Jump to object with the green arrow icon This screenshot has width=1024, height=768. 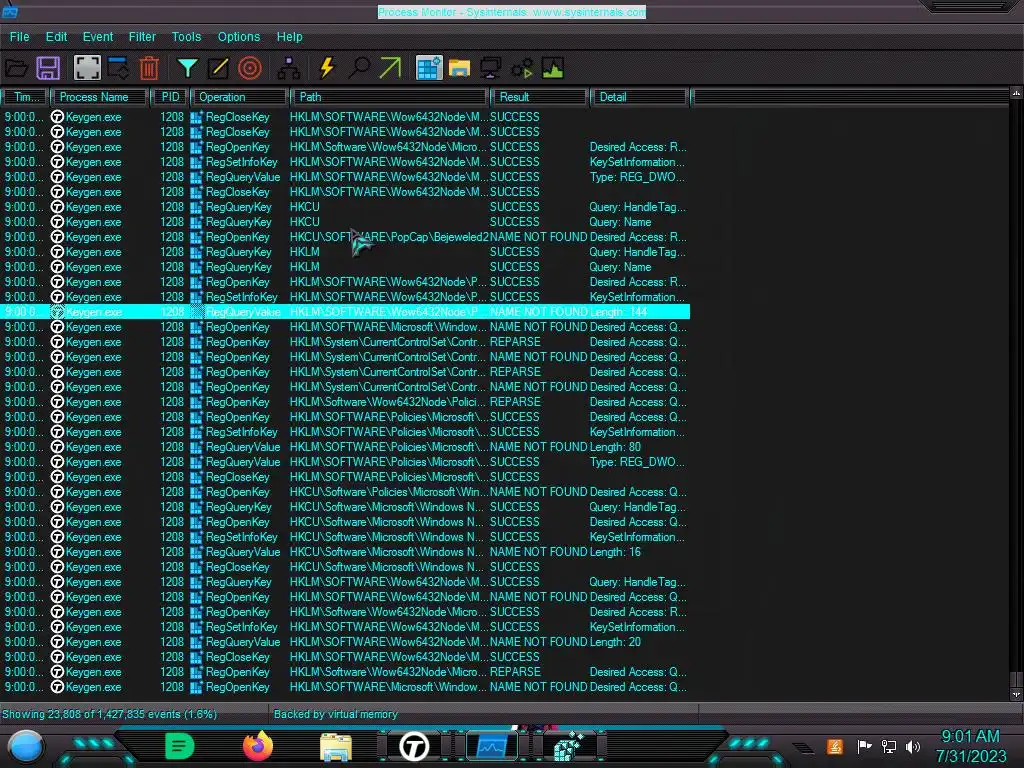click(x=390, y=68)
